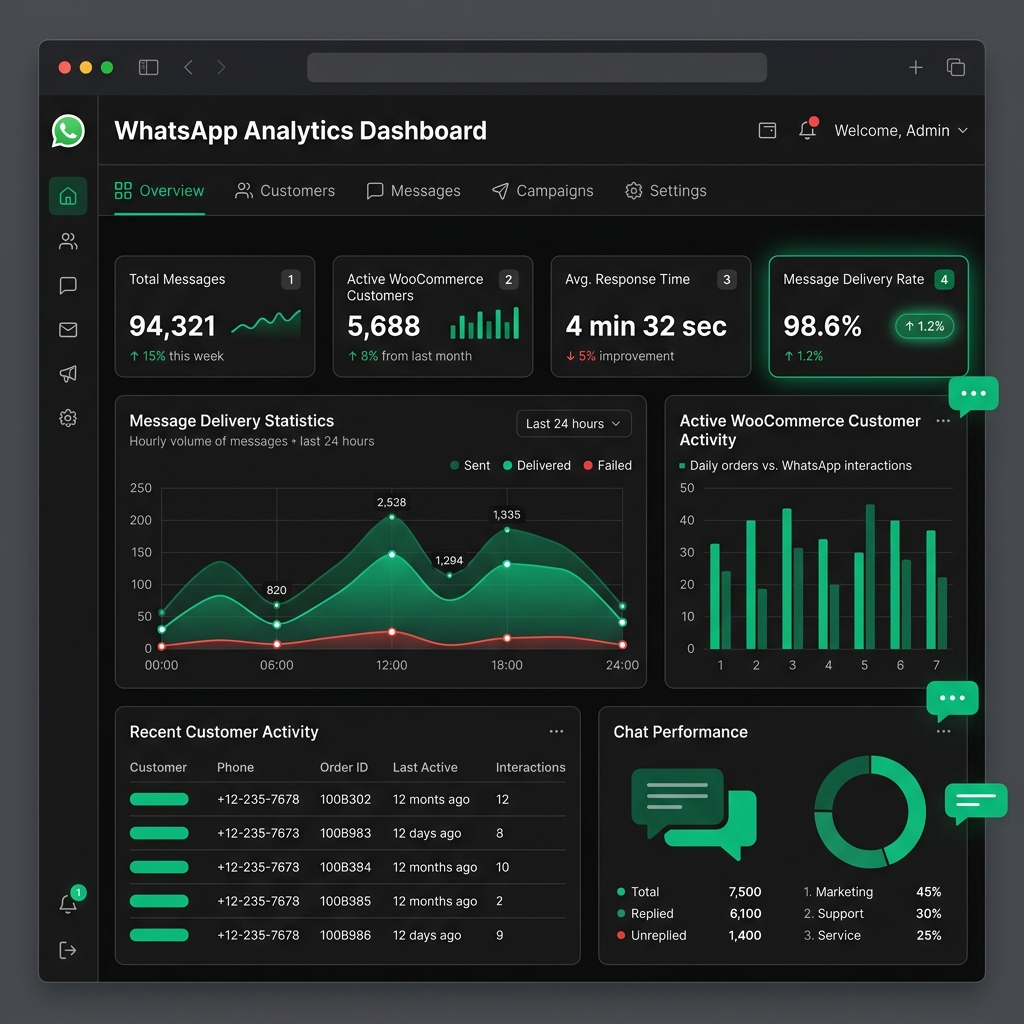
Task: Sort table by Order ID column header
Action: click(344, 767)
